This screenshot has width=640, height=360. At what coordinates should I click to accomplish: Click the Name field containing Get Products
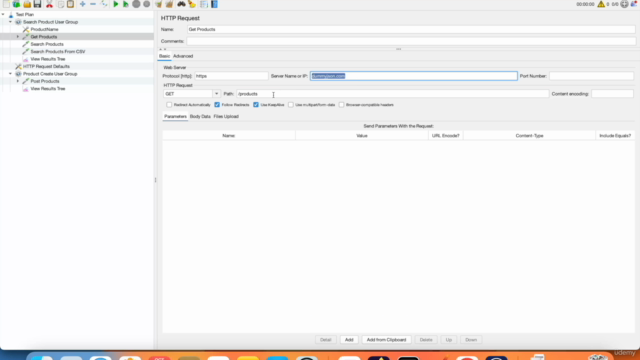[411, 29]
